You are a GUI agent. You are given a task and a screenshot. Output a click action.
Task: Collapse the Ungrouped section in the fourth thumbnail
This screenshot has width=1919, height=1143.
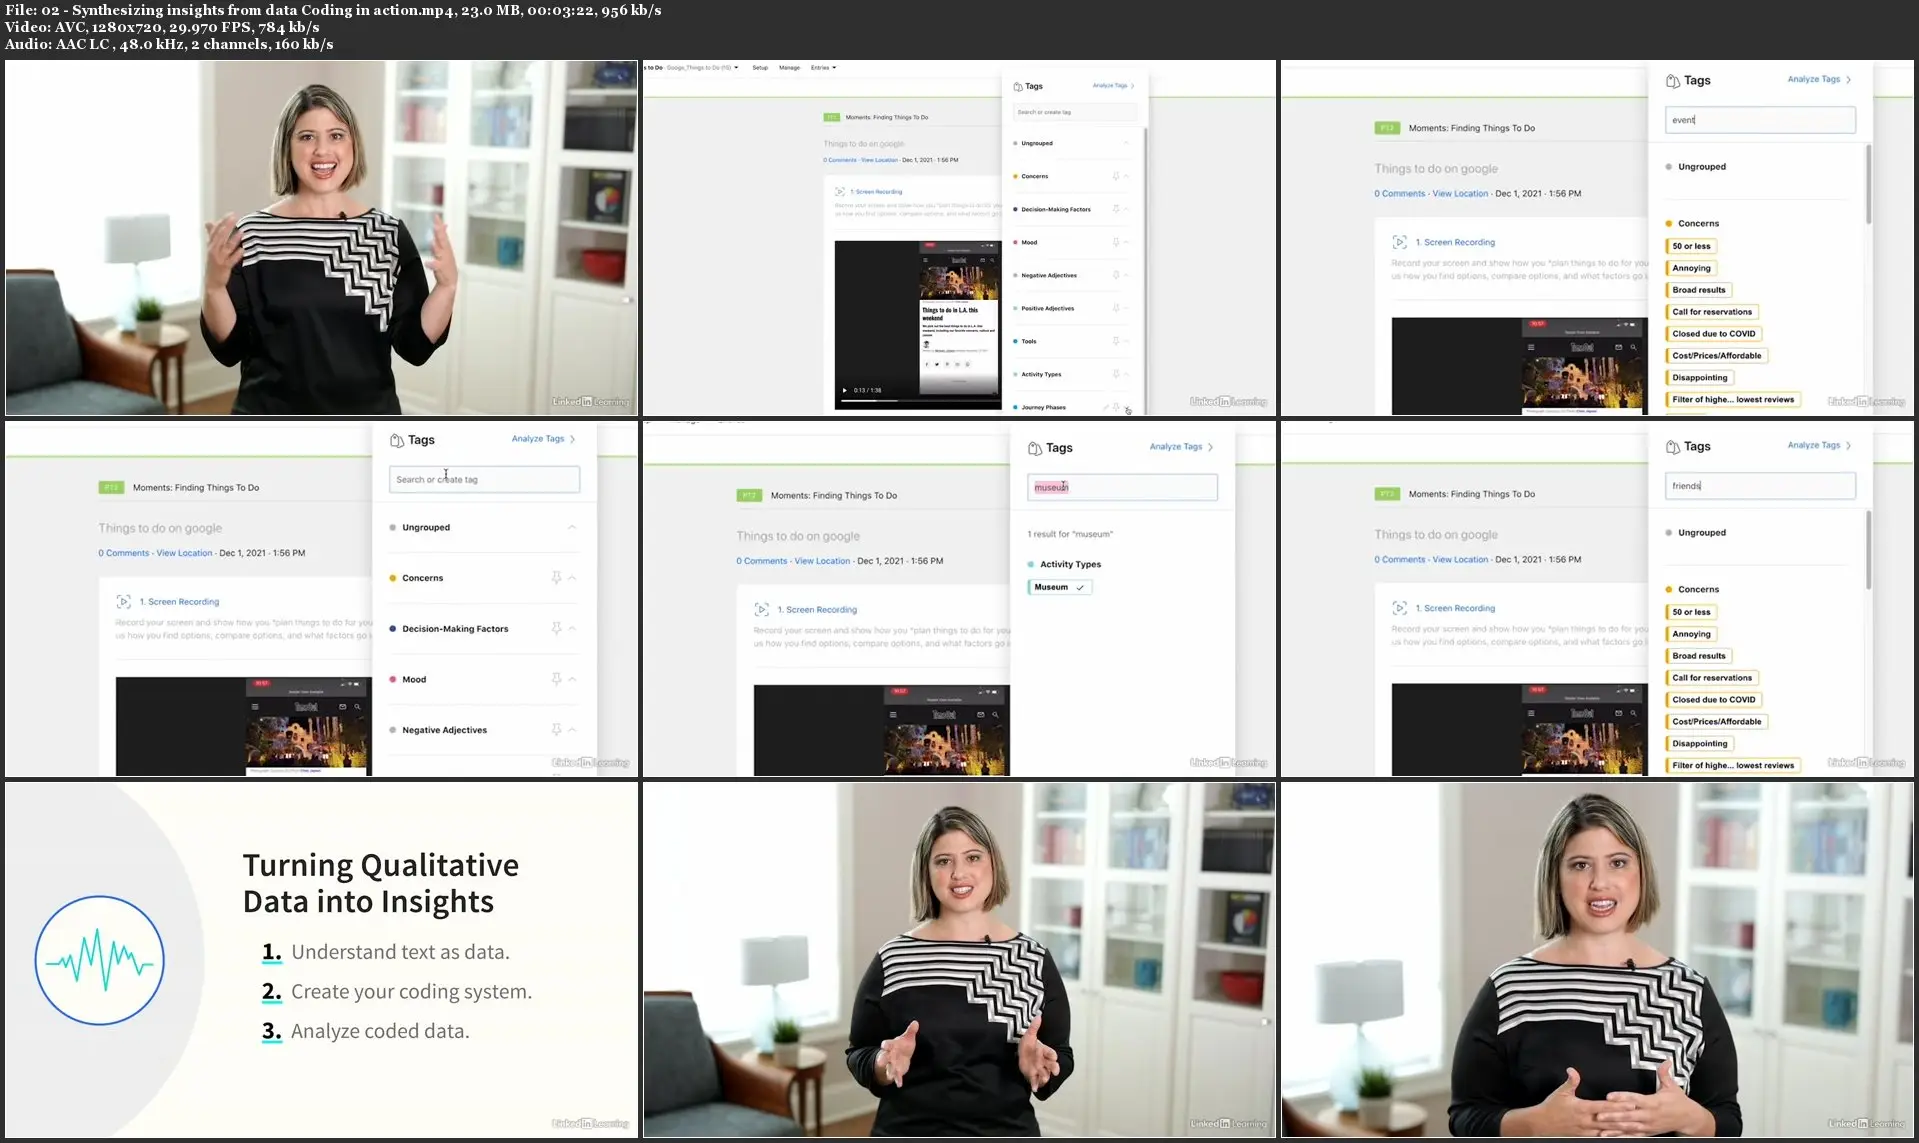(572, 527)
